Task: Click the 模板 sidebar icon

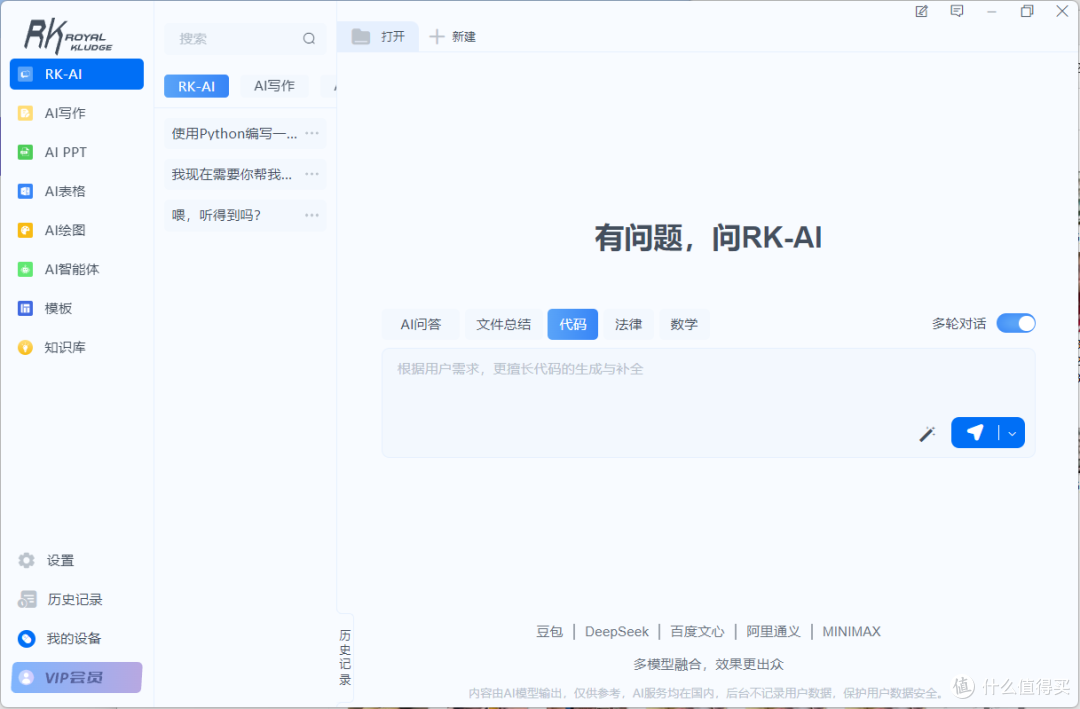Action: (25, 308)
